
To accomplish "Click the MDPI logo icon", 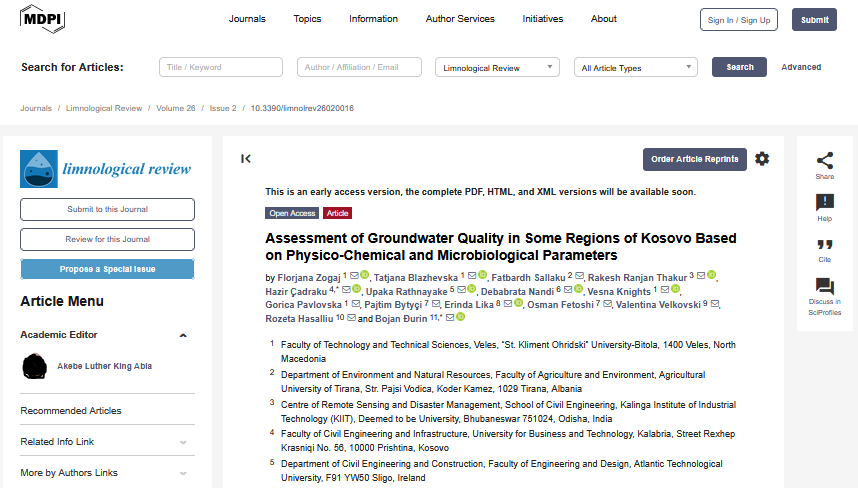I will (x=41, y=19).
